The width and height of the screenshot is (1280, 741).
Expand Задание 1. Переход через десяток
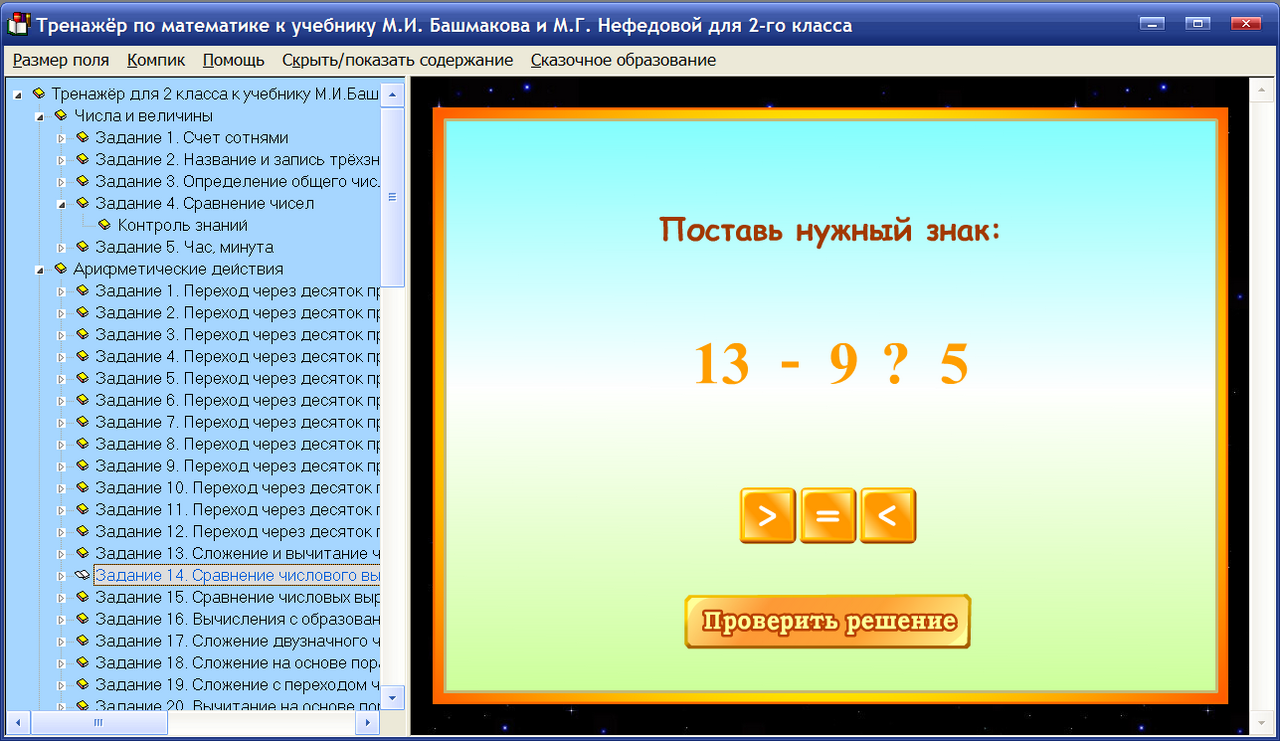click(x=60, y=291)
